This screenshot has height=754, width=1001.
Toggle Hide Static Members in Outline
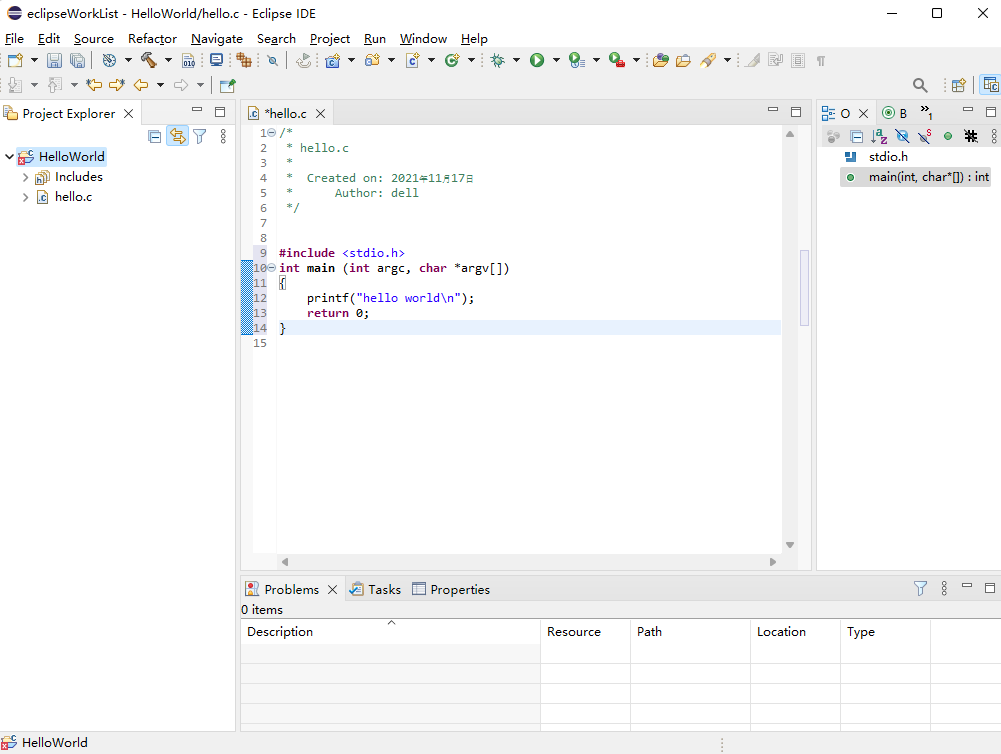pyautogui.click(x=925, y=136)
